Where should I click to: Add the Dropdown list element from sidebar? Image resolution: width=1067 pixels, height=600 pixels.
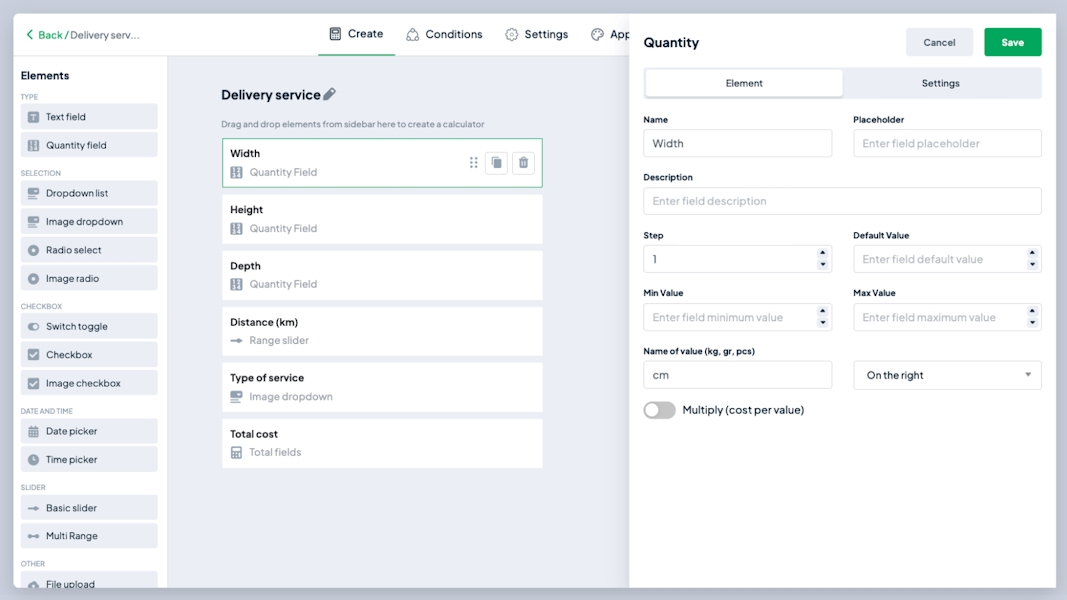point(89,193)
